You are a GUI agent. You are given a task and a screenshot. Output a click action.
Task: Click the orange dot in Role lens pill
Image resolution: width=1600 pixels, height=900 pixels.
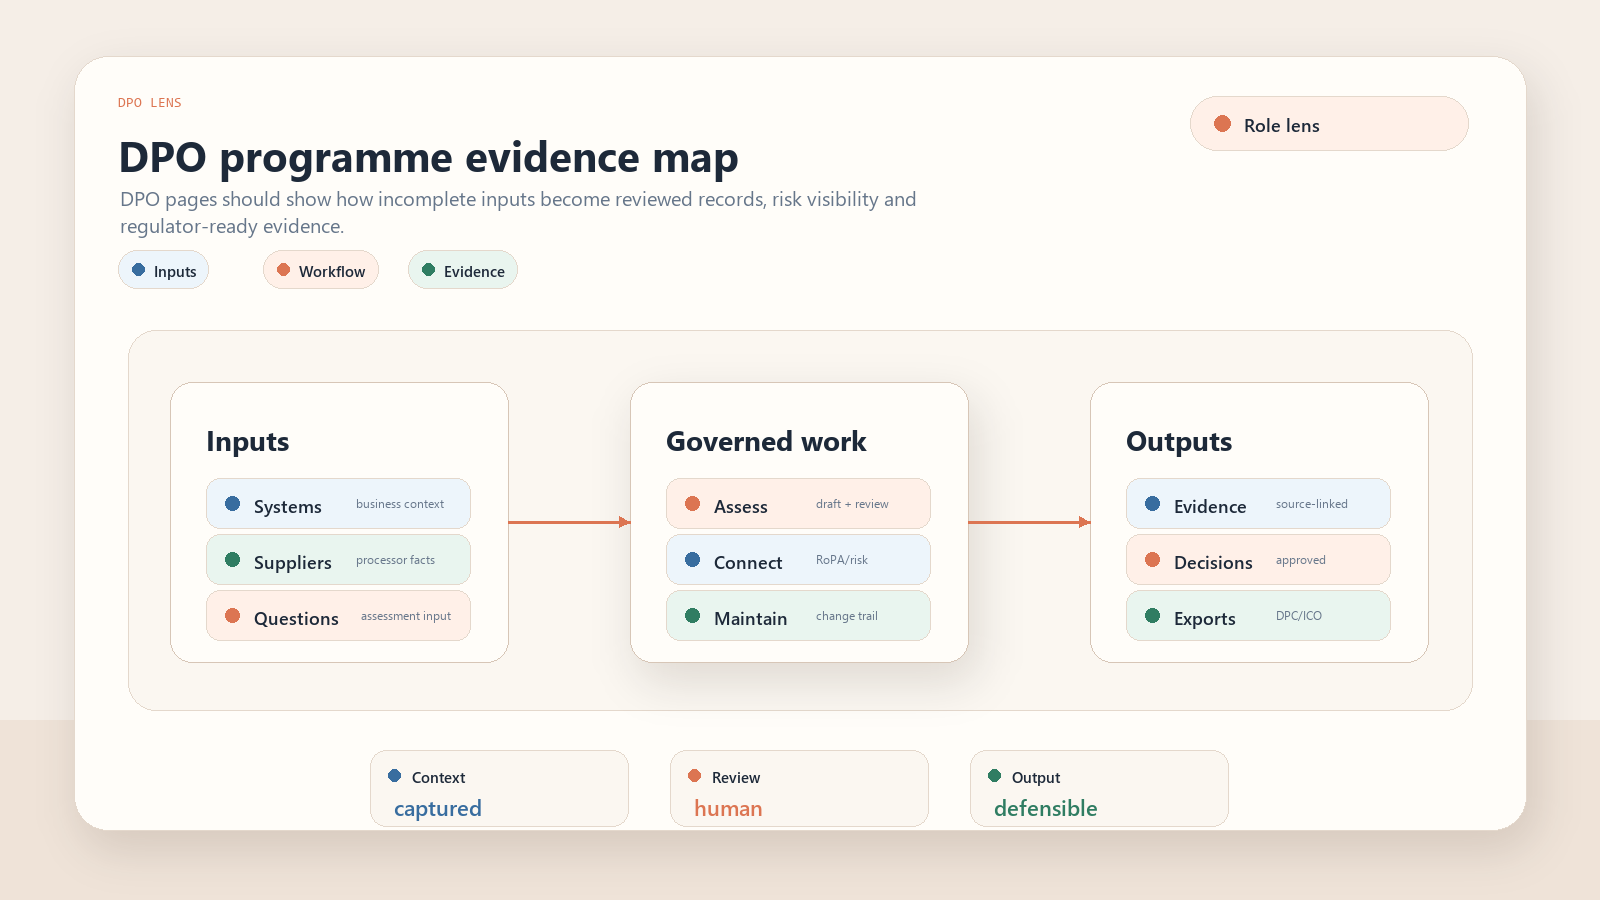pos(1222,124)
